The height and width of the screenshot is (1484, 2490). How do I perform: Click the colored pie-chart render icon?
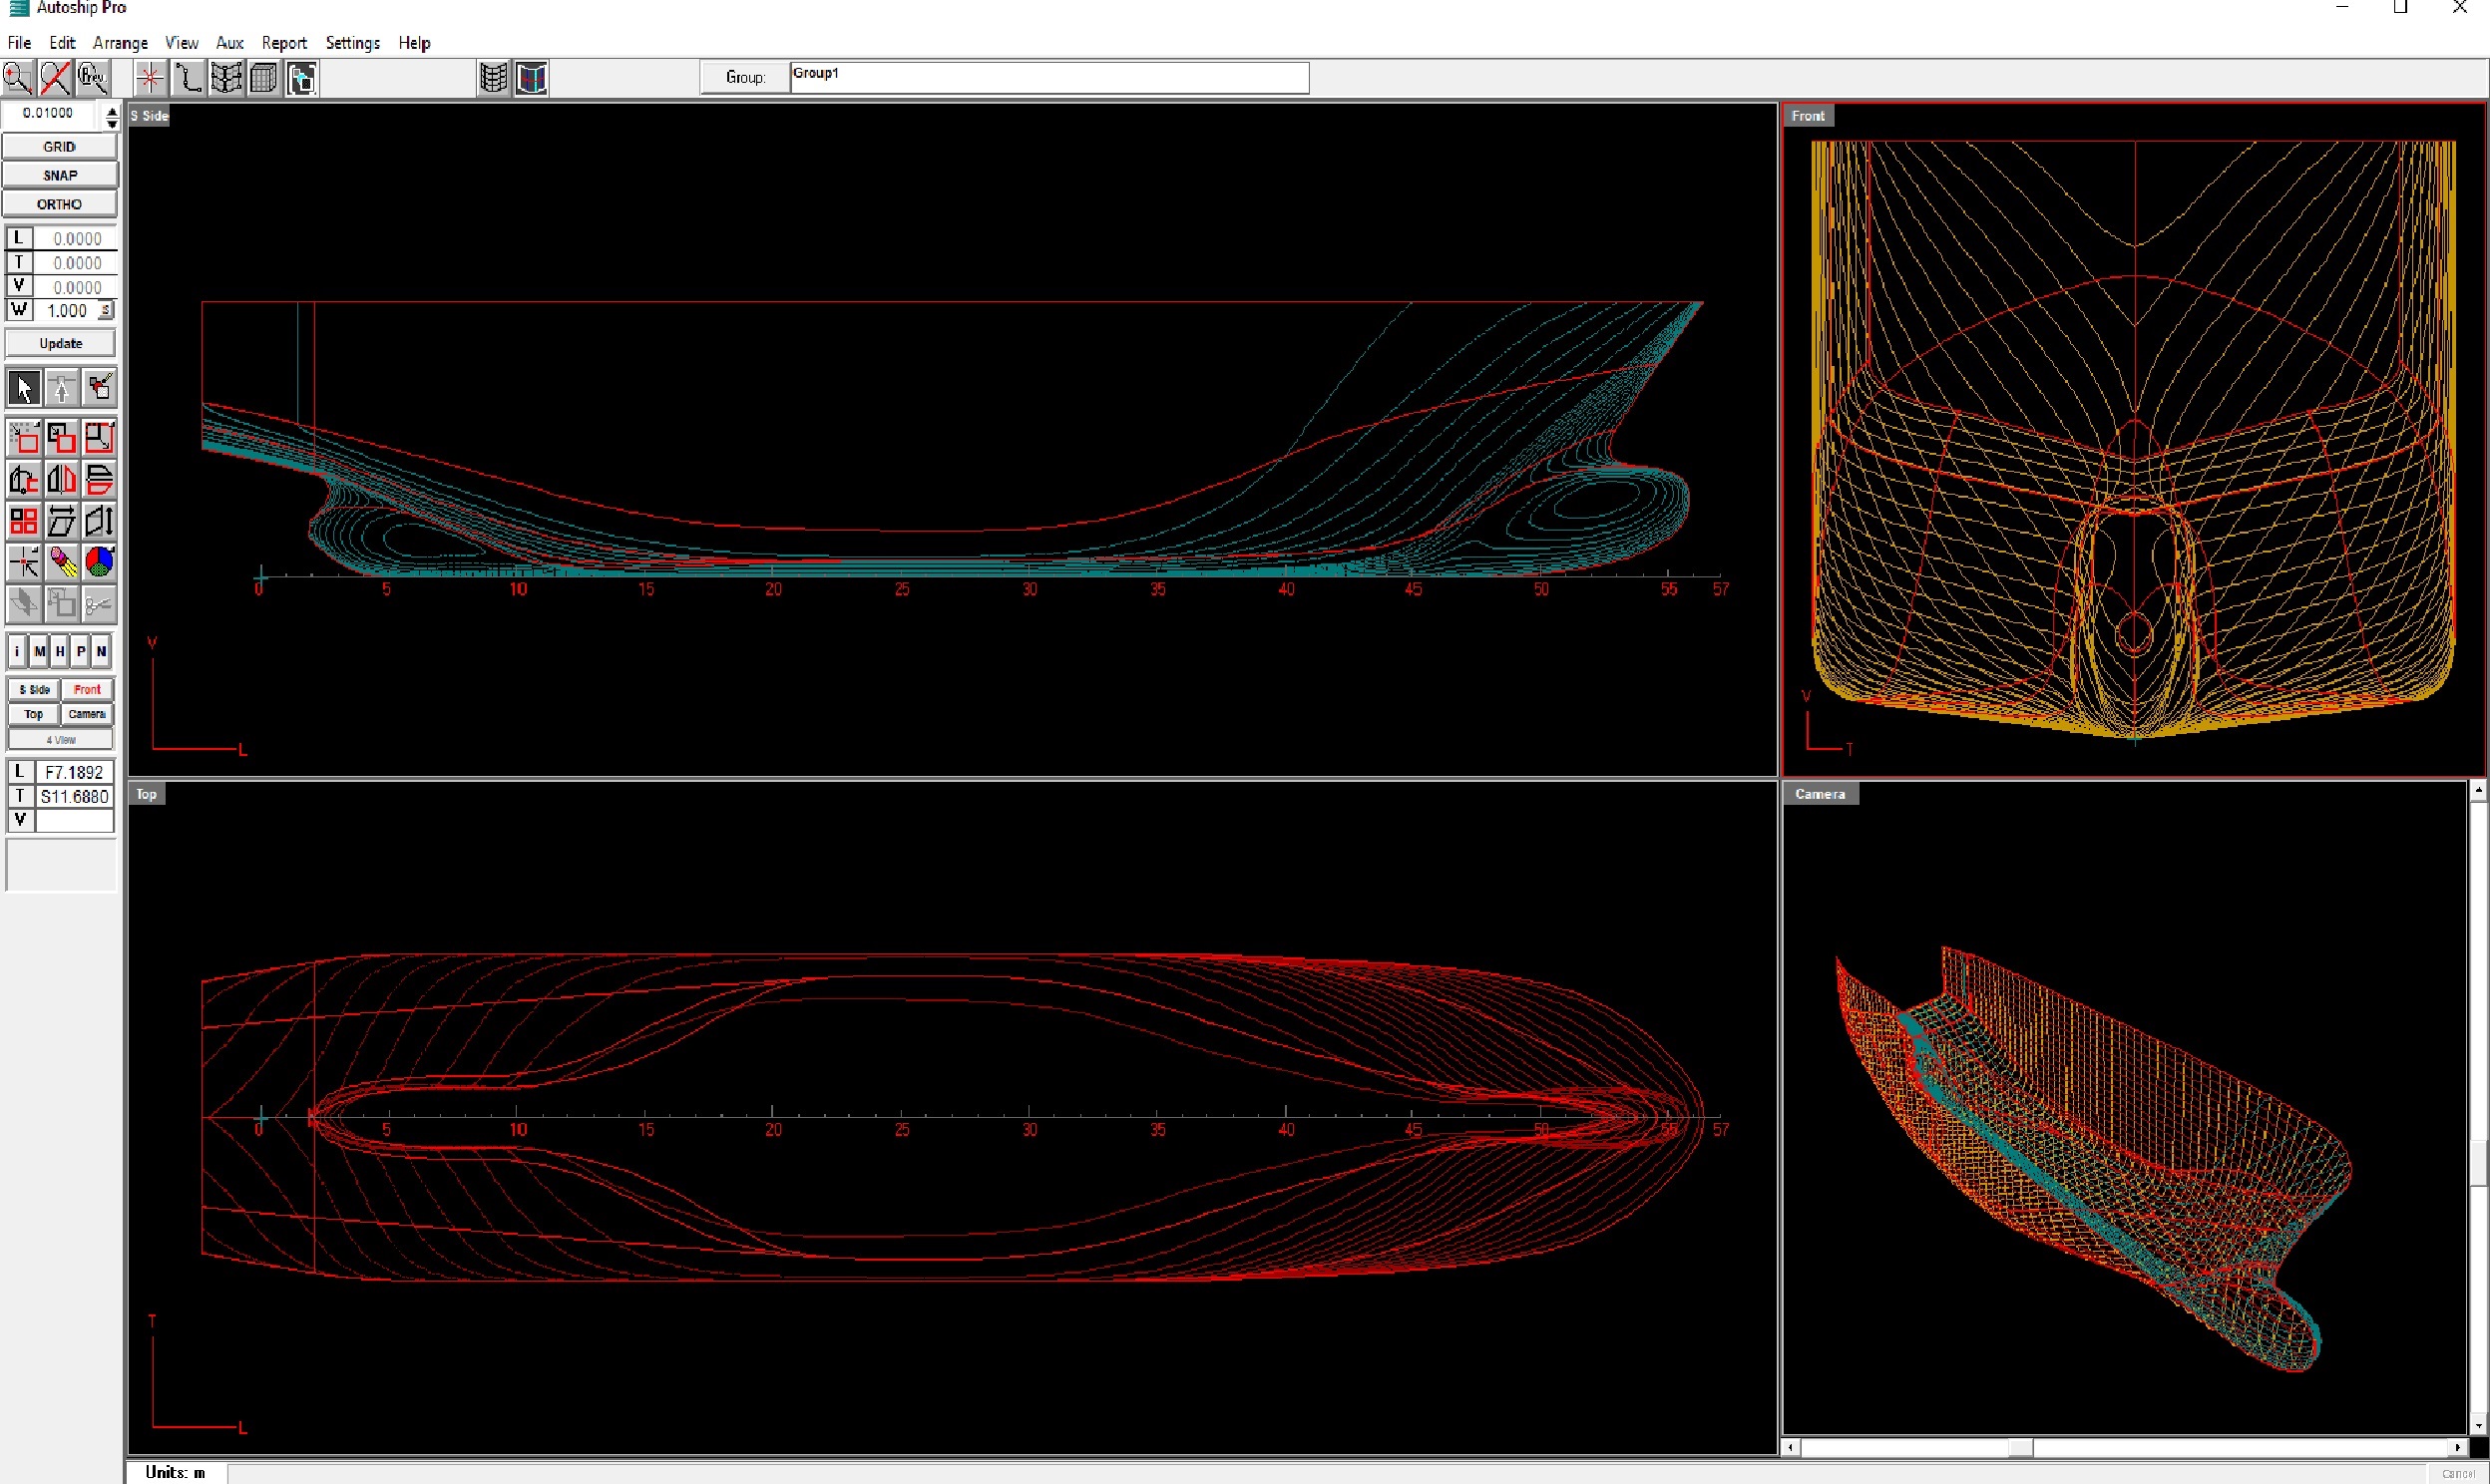tap(99, 562)
